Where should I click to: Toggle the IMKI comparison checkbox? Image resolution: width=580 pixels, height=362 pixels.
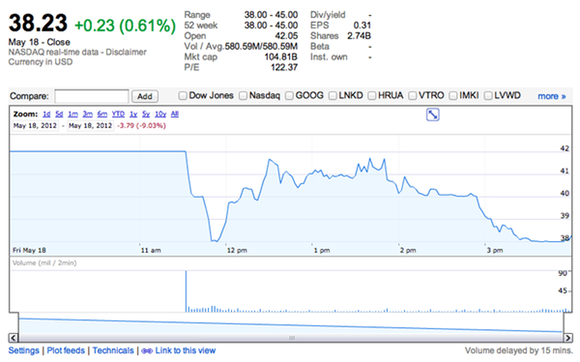(453, 96)
